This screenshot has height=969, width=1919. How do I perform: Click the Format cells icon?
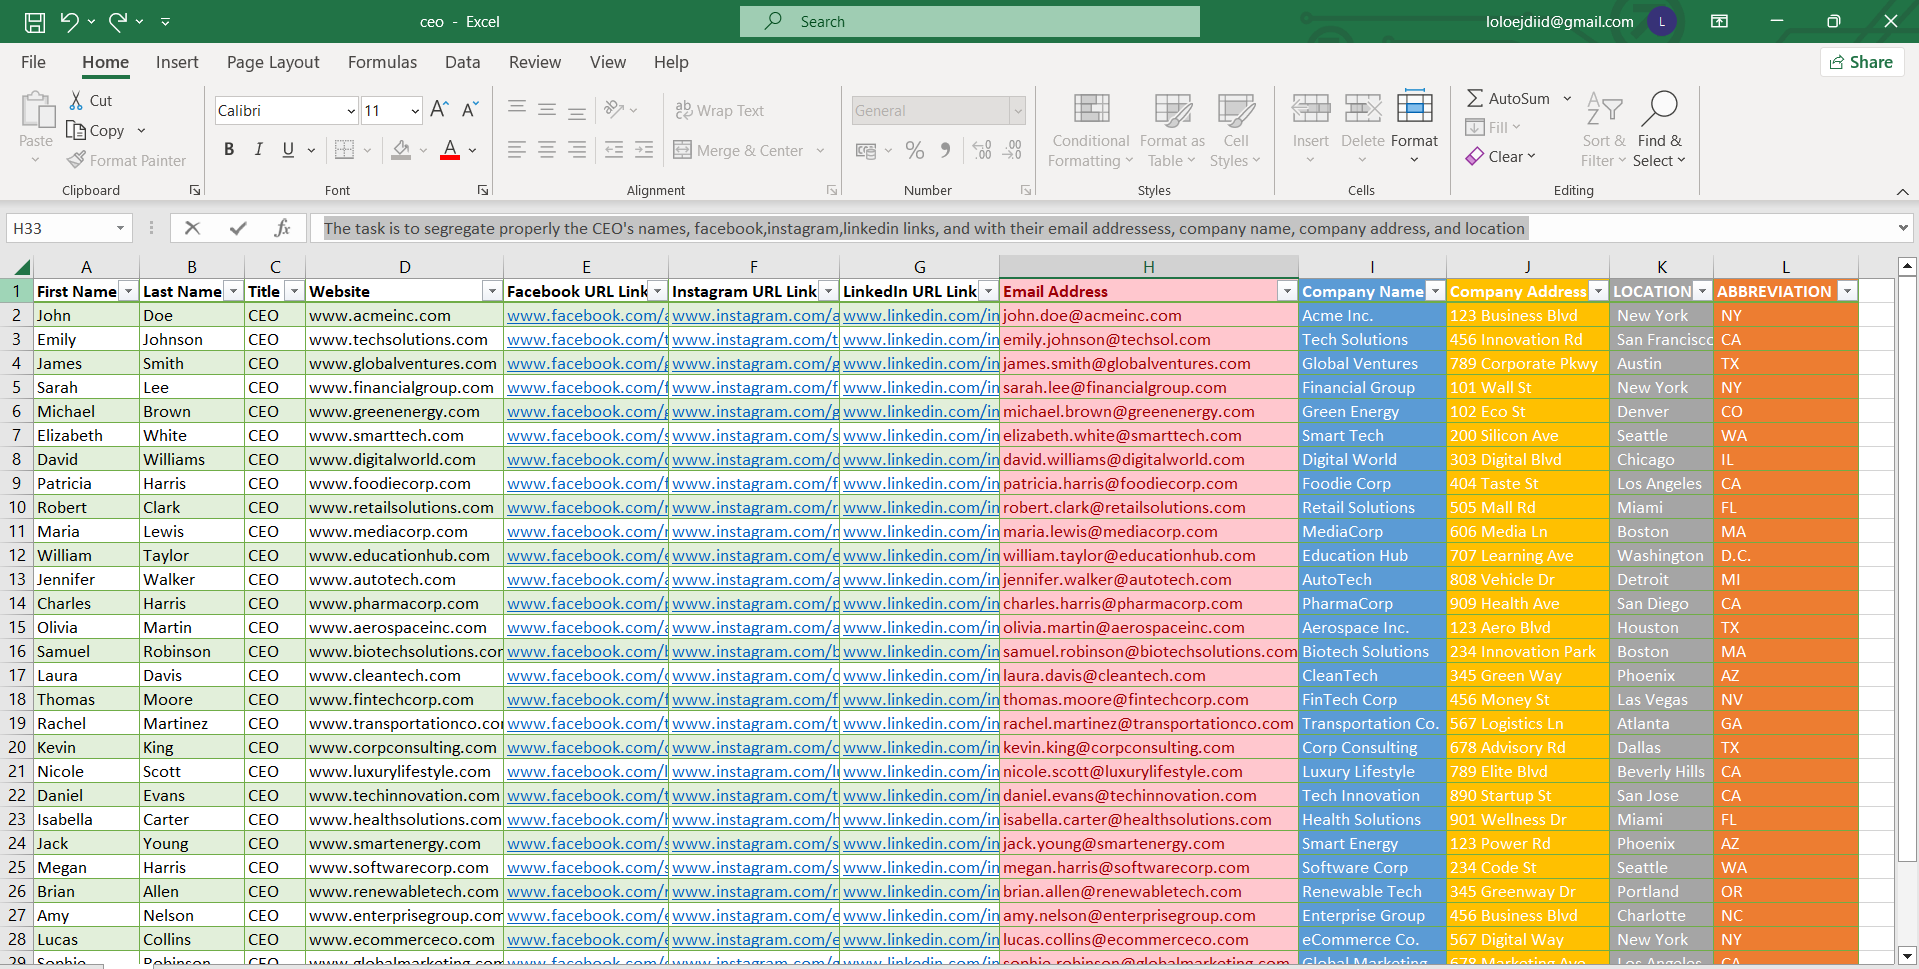[1414, 107]
